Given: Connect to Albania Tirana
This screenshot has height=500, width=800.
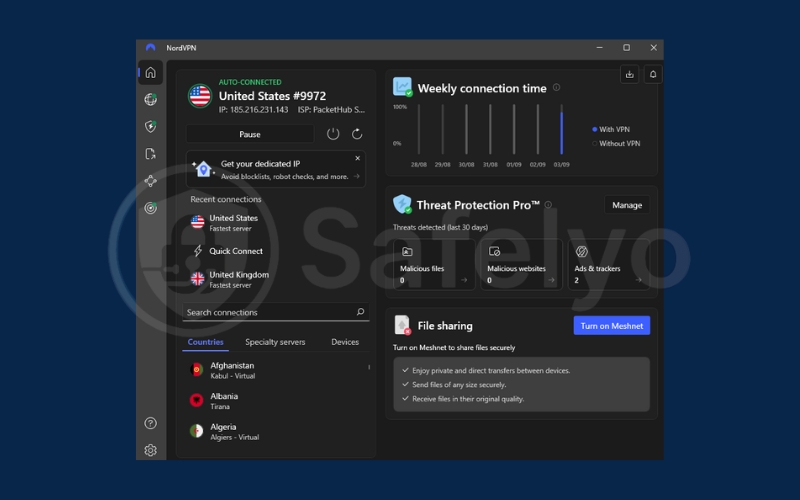Looking at the screenshot, I should pos(276,401).
